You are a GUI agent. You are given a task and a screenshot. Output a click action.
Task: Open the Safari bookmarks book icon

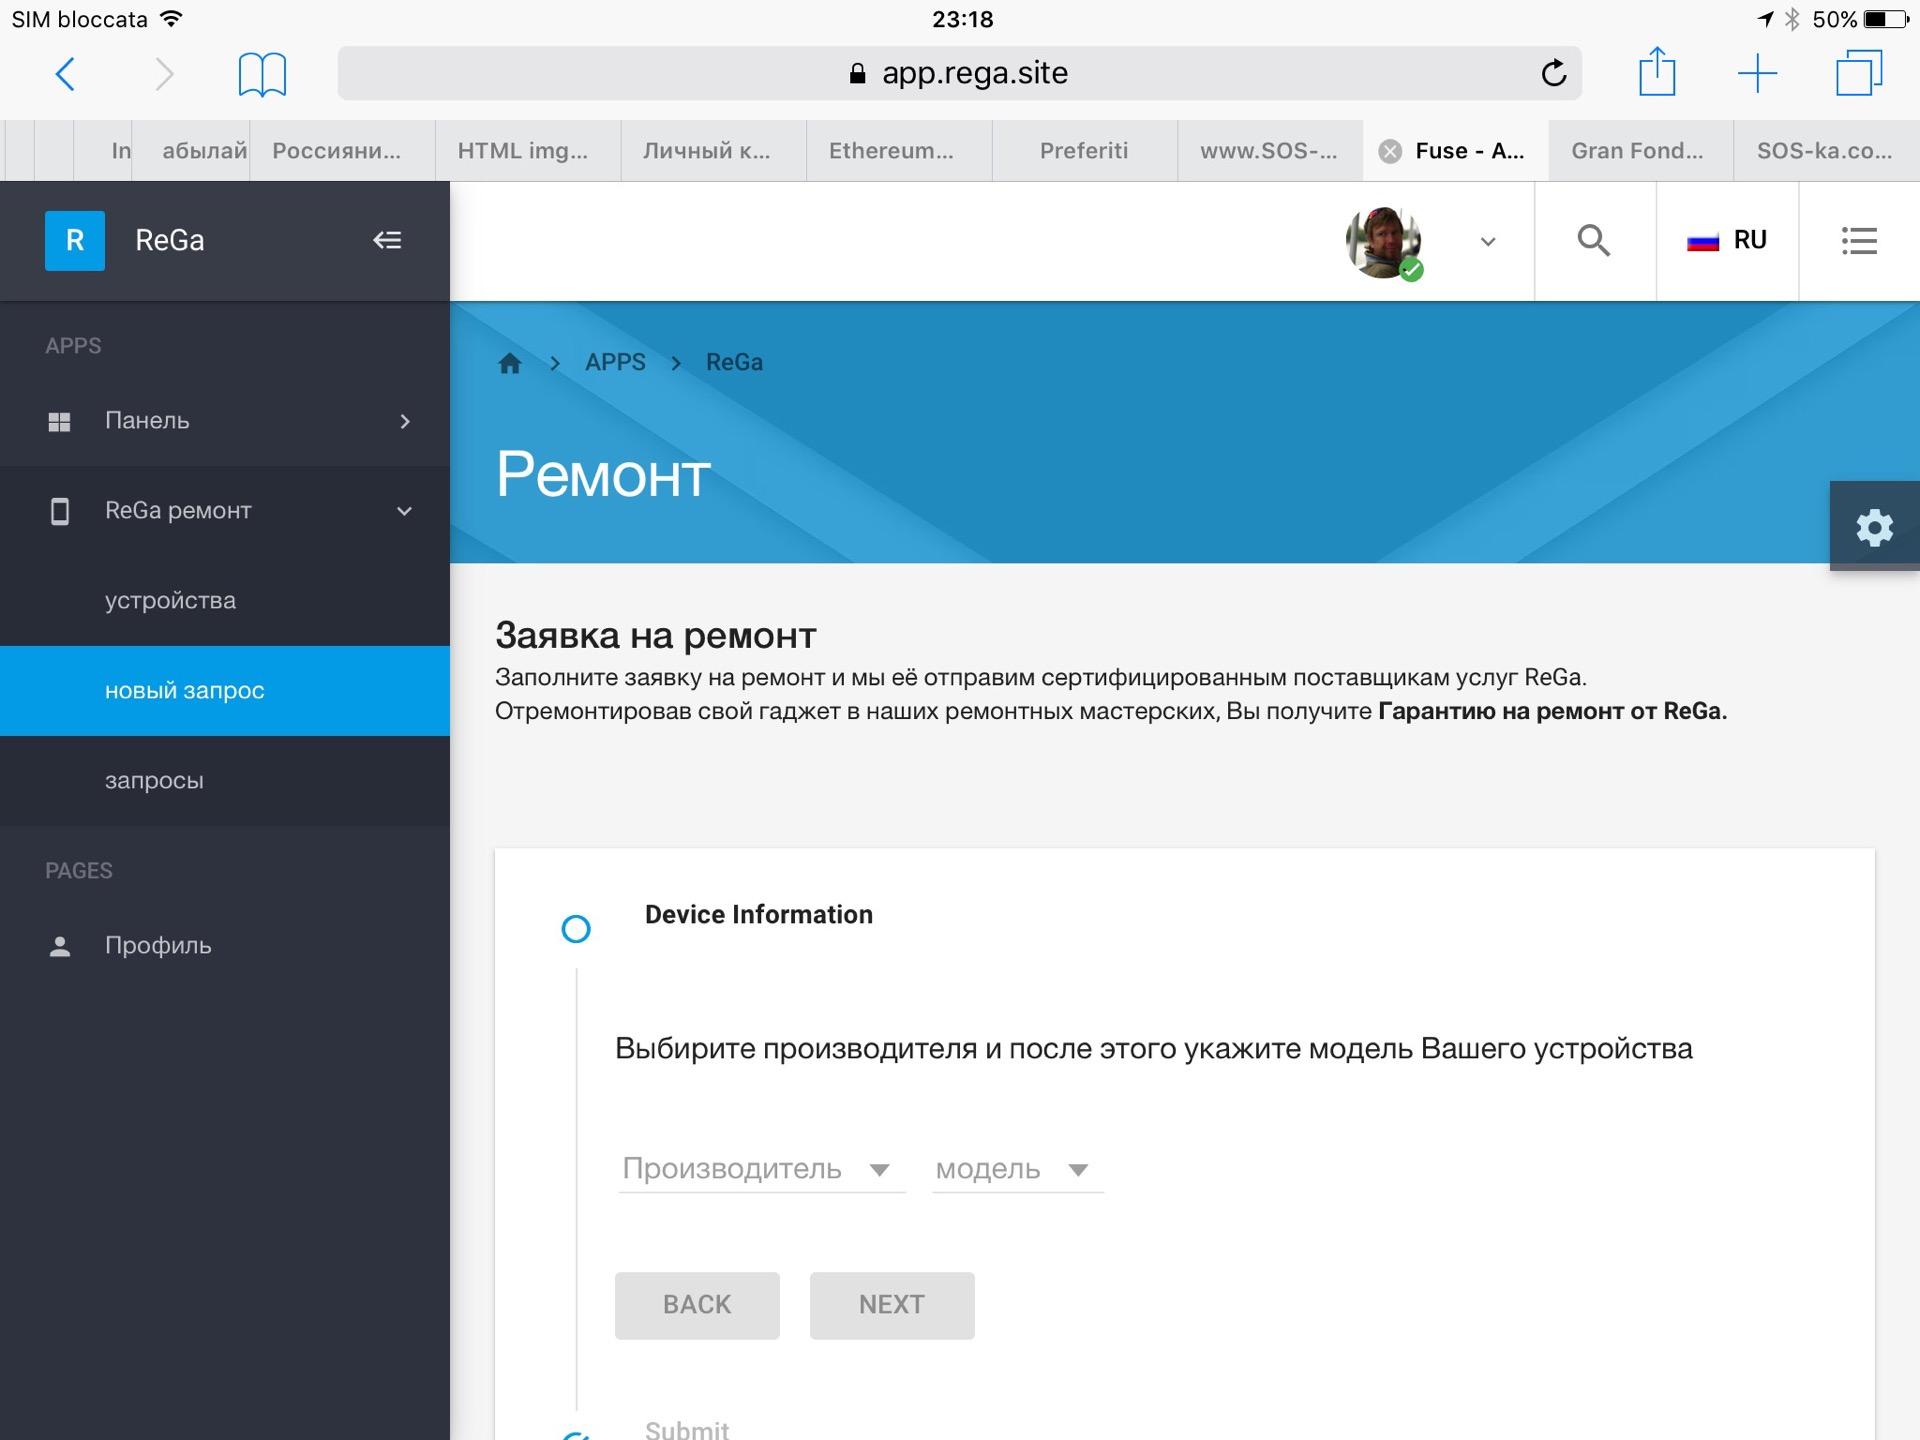click(262, 74)
